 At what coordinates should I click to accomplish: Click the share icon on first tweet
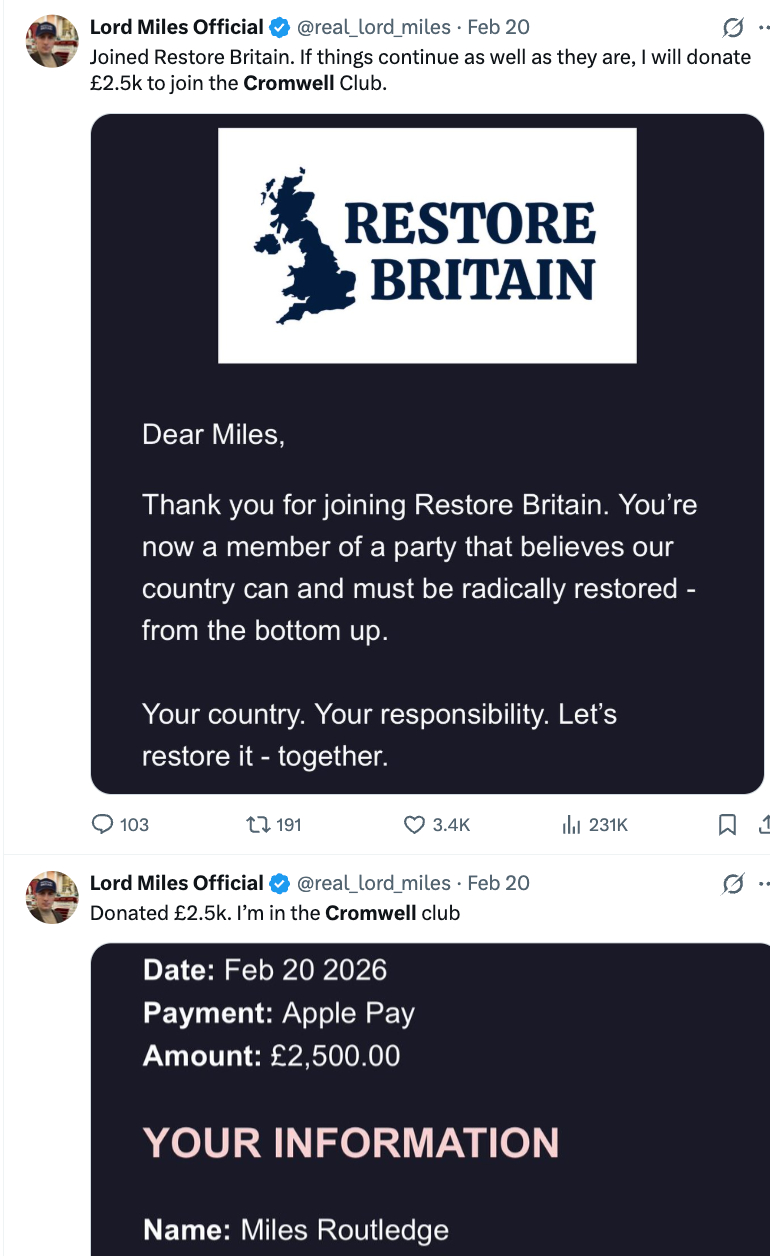click(764, 824)
